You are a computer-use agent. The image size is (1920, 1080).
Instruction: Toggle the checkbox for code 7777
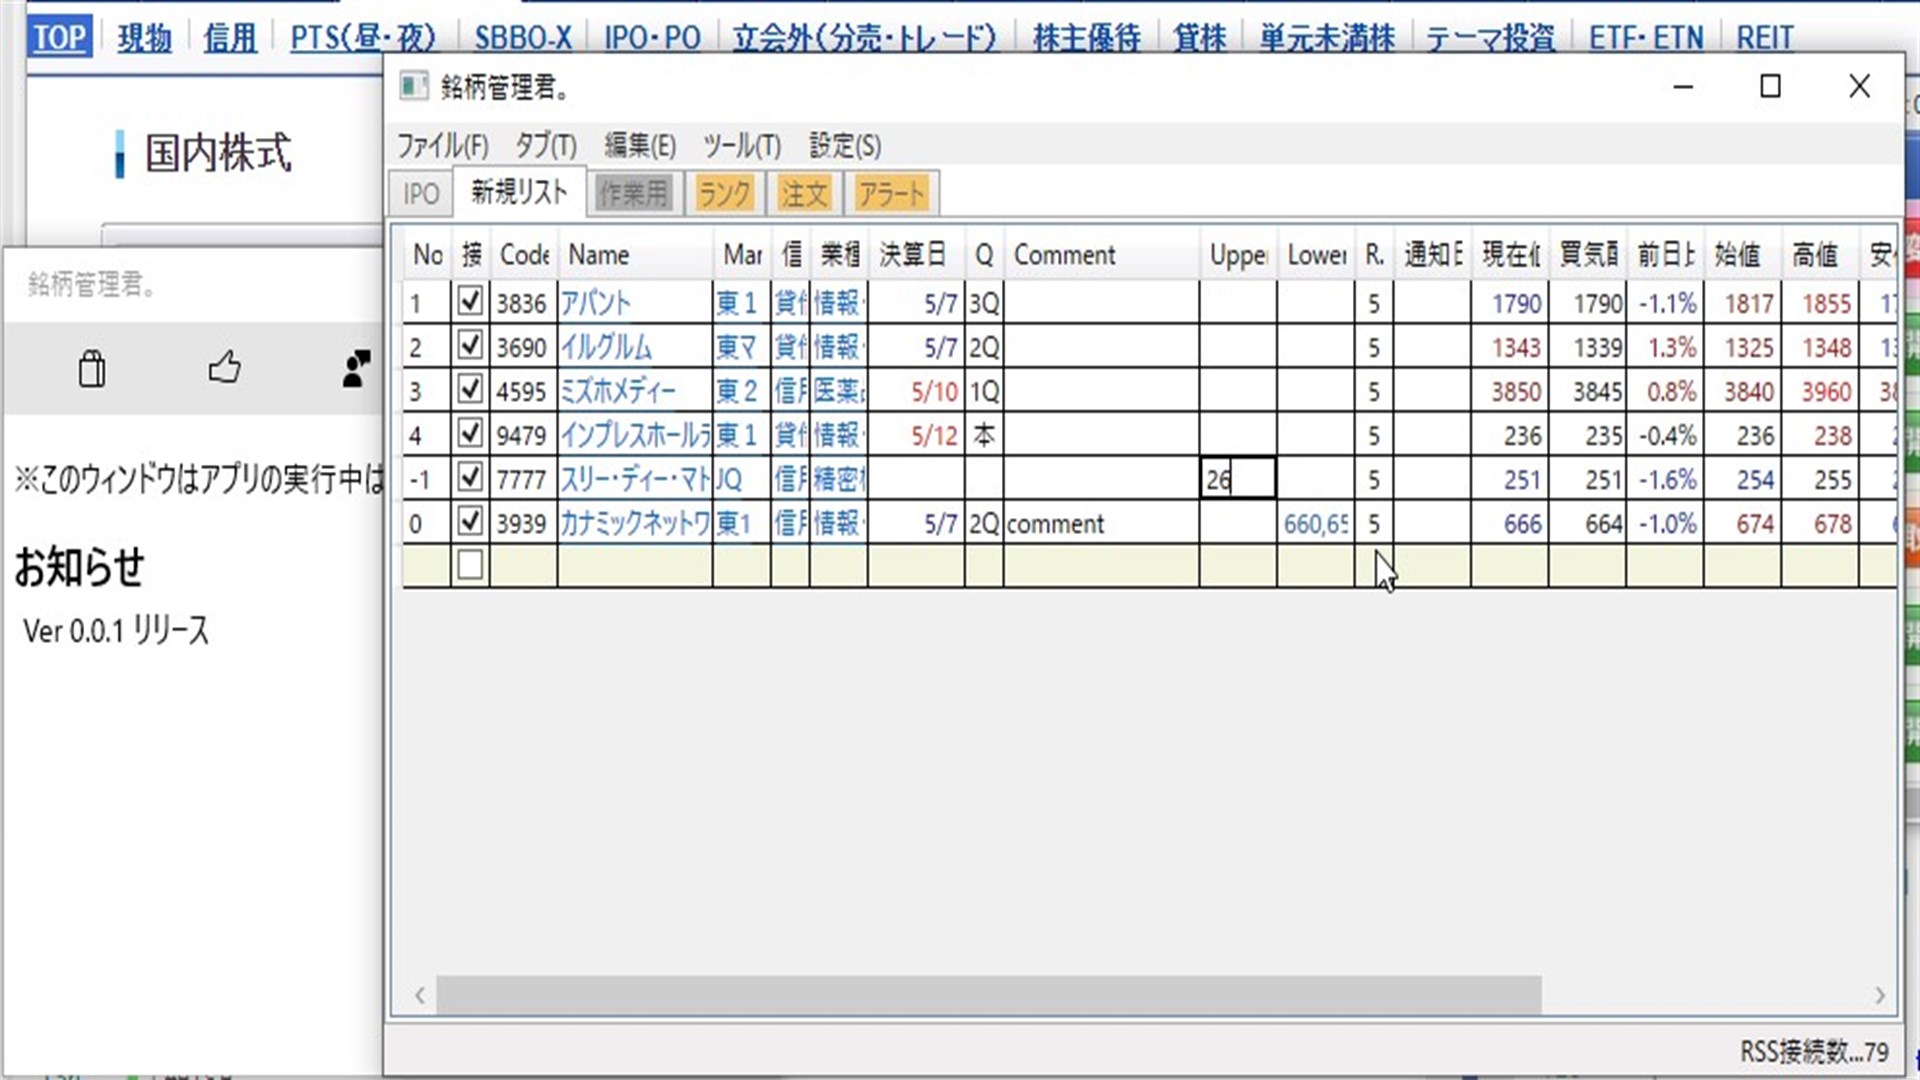(x=470, y=478)
